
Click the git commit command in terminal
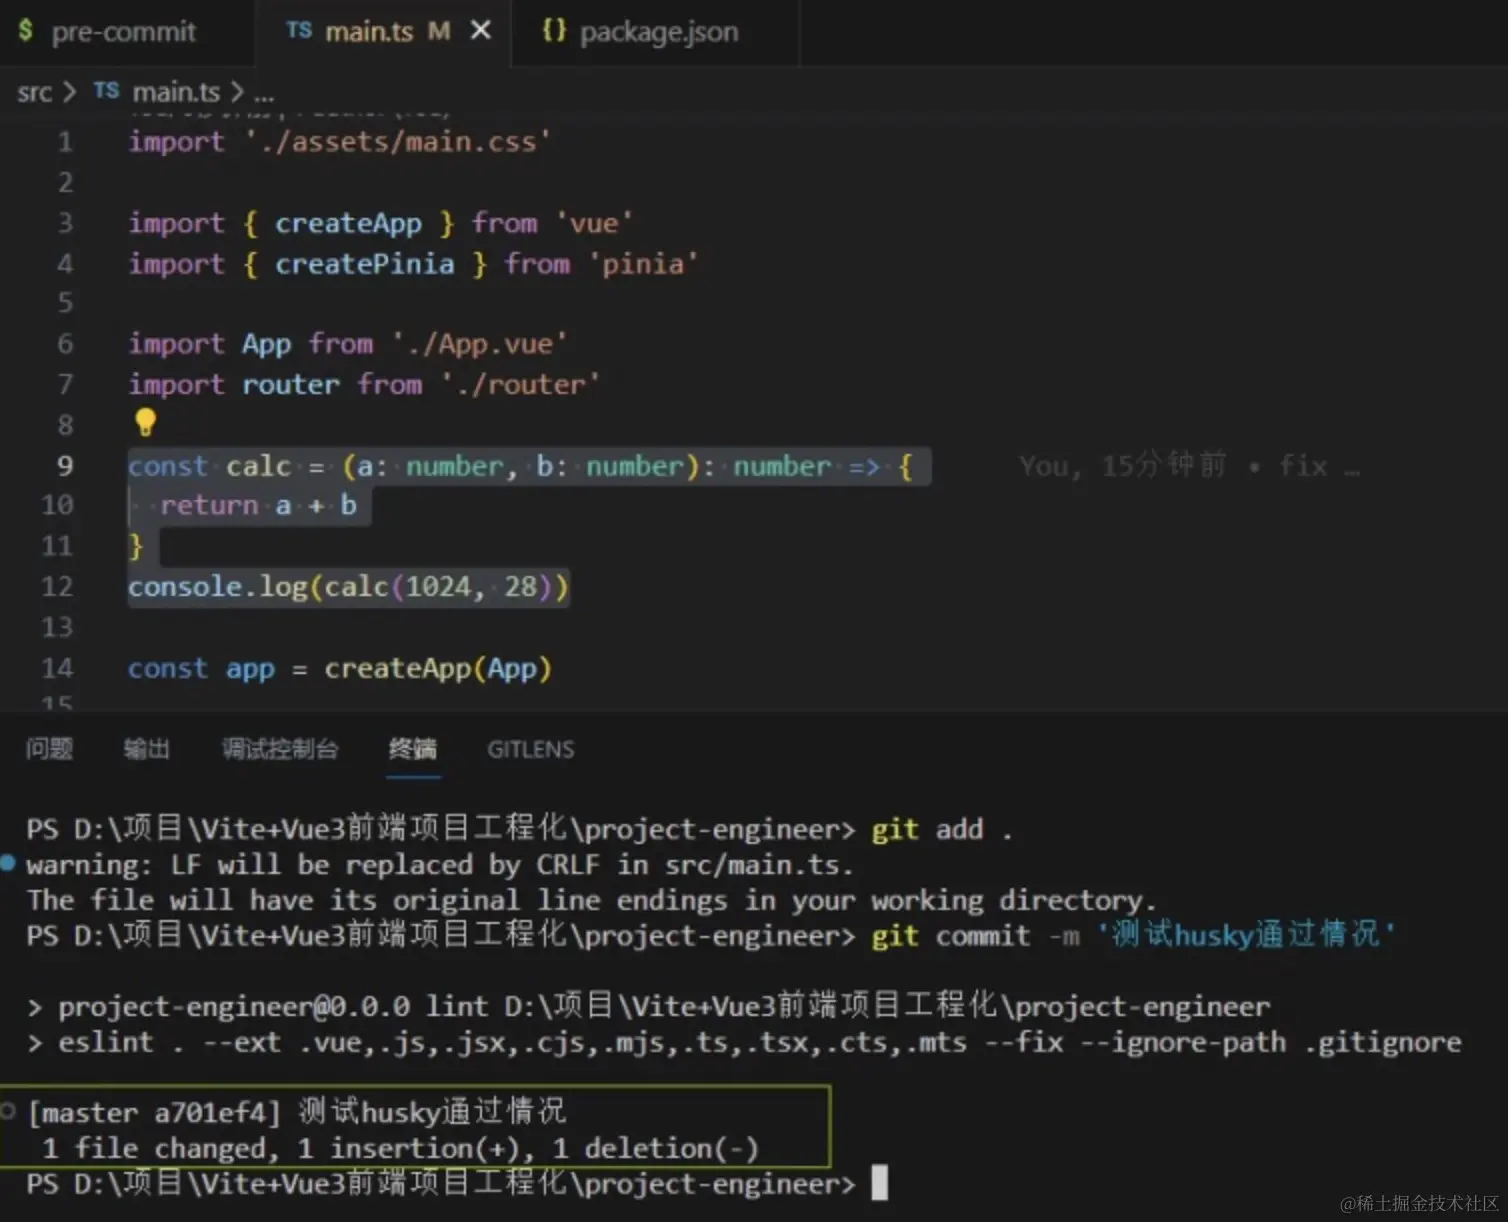[1133, 935]
